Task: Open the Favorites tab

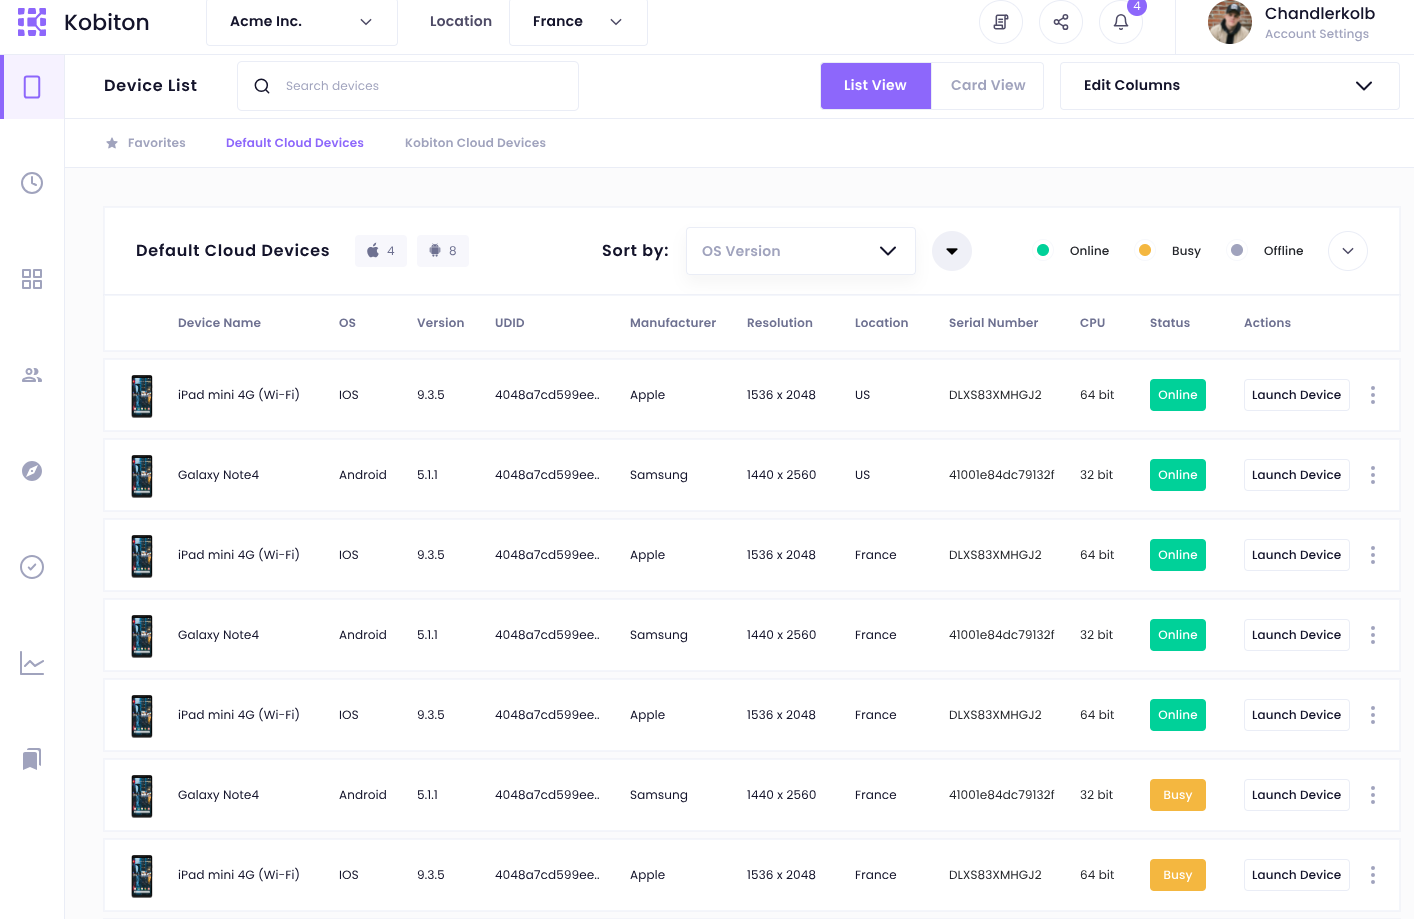Action: tap(146, 143)
